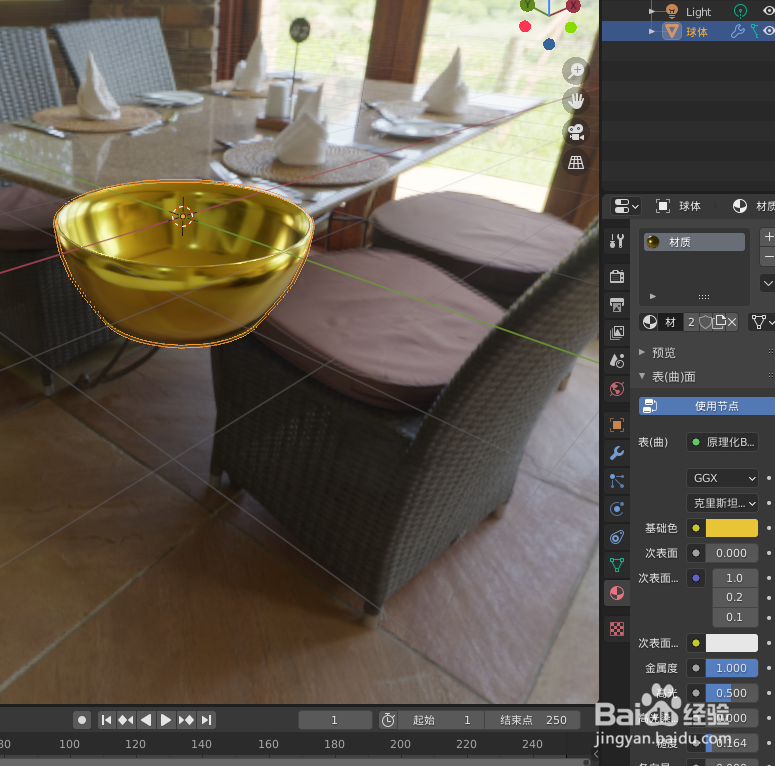Play the animation forward
Image resolution: width=775 pixels, height=766 pixels.
(166, 720)
